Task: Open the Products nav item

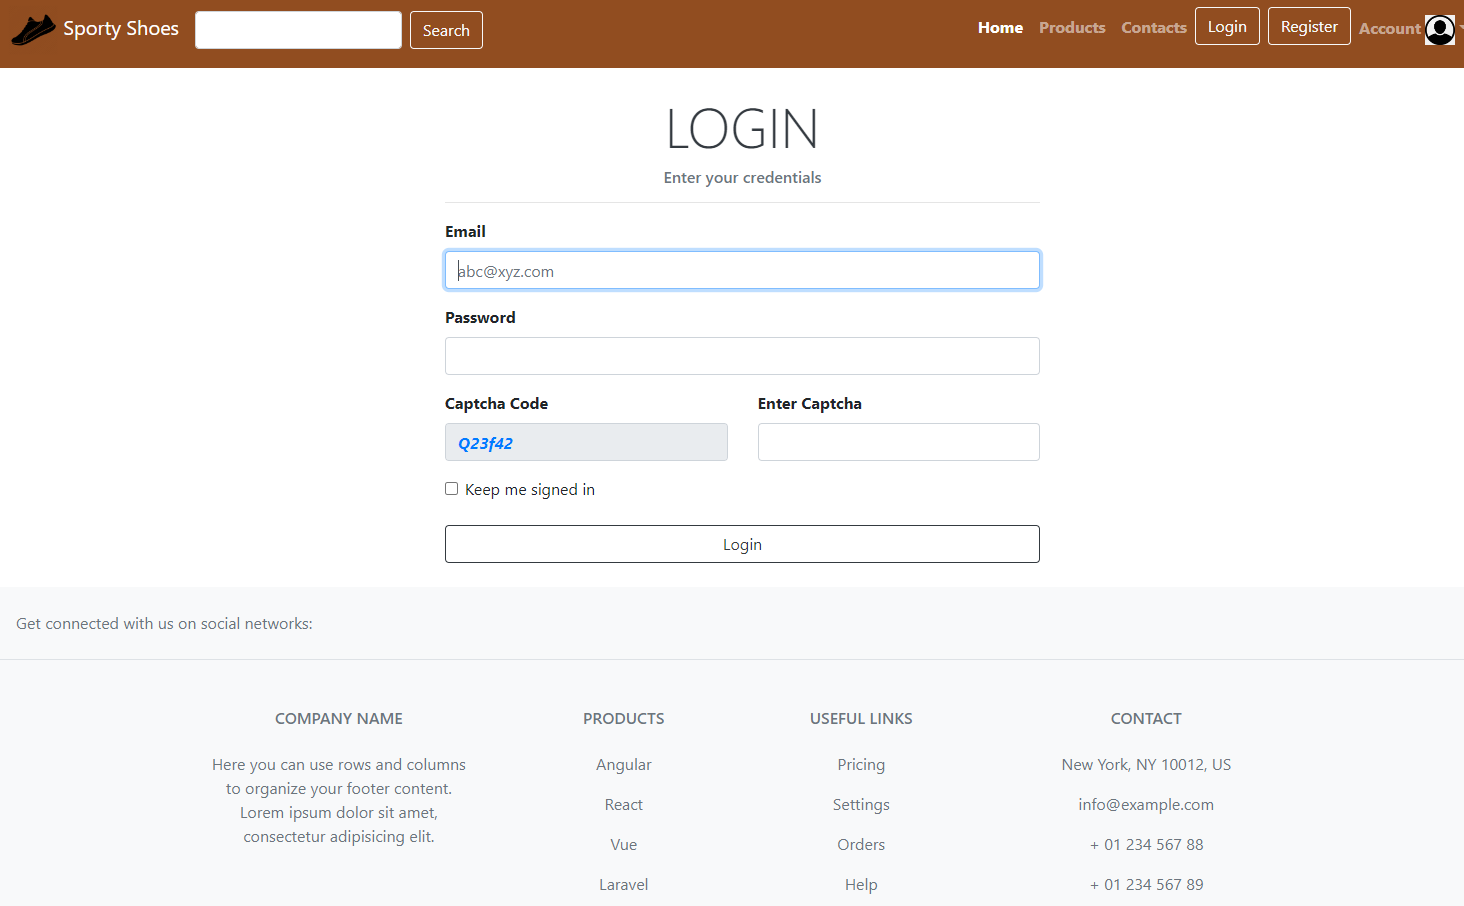Action: pos(1072,28)
